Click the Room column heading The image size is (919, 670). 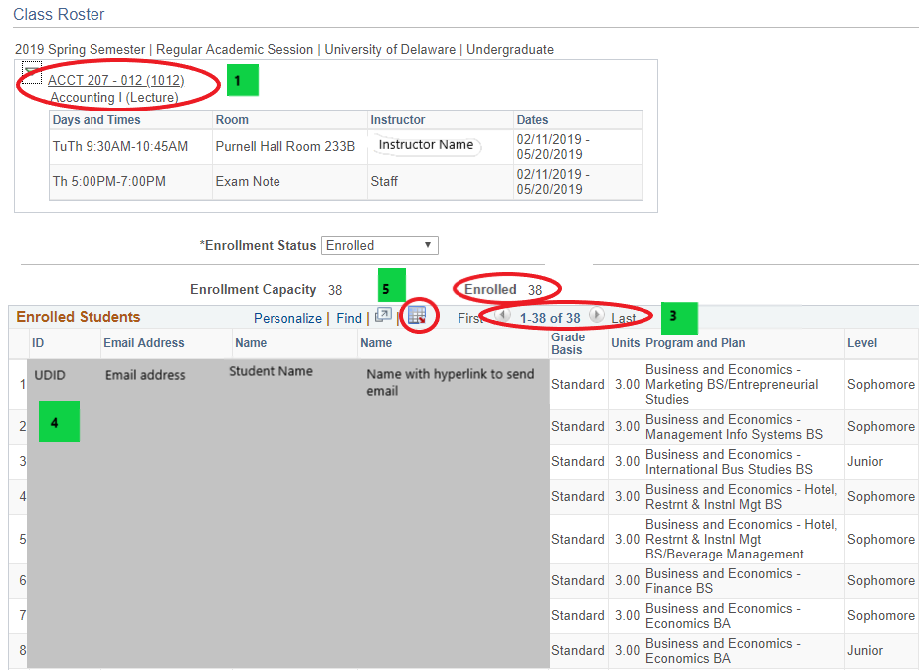pyautogui.click(x=232, y=120)
